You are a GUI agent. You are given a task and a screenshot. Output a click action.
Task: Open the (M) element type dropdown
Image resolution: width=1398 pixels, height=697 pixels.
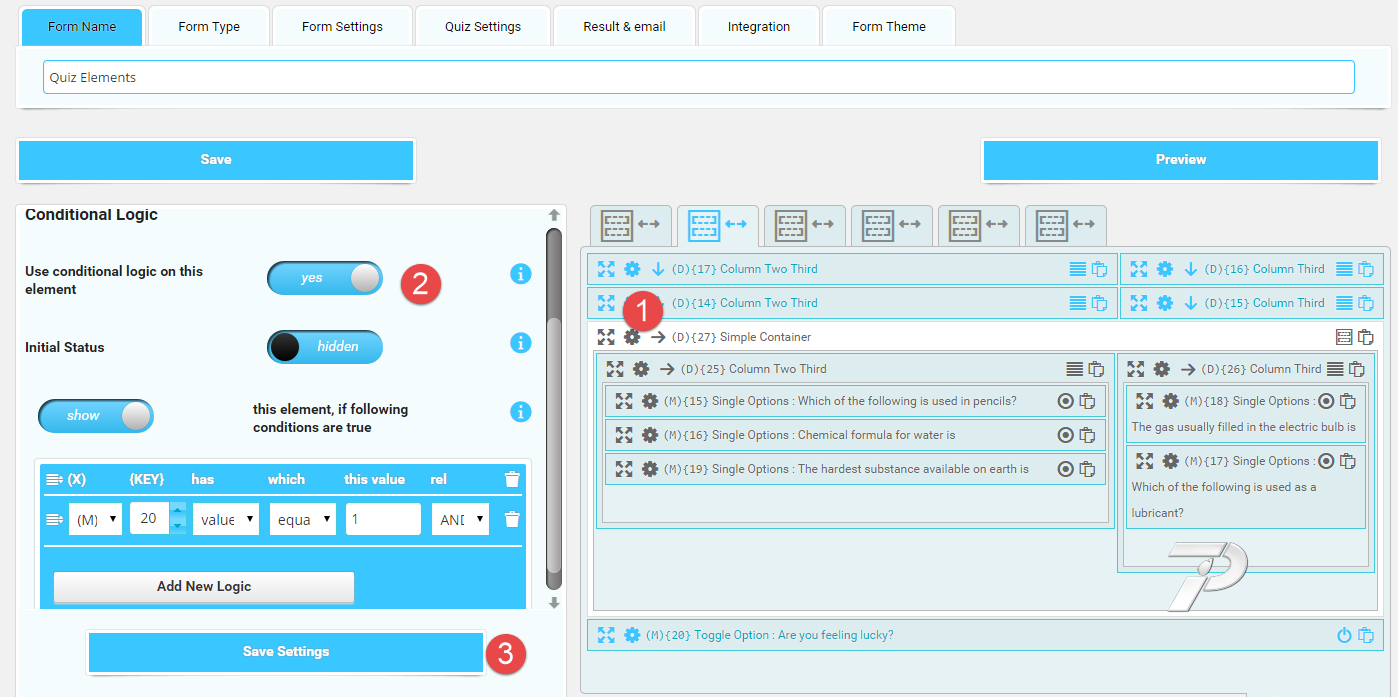(95, 519)
